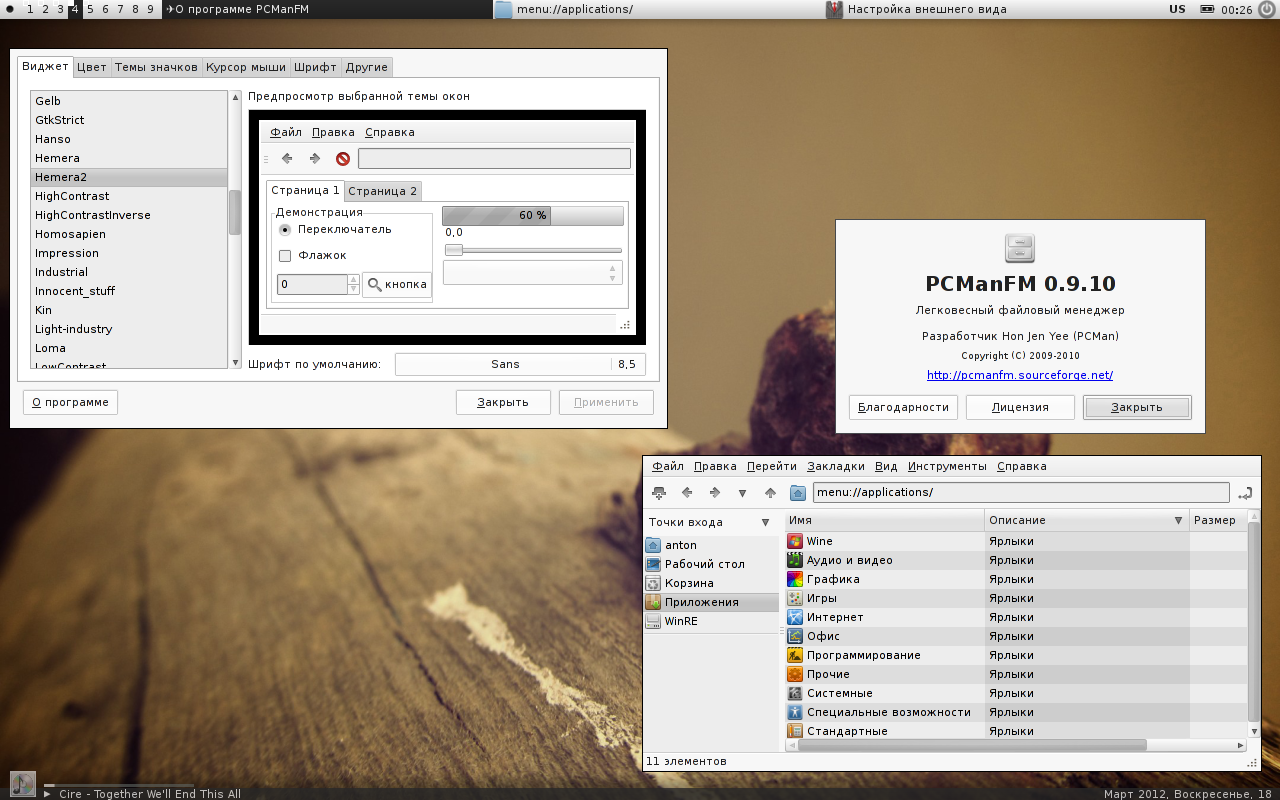Open the pcmanfm.sourceforge.net link
1280x800 pixels.
click(x=1020, y=375)
